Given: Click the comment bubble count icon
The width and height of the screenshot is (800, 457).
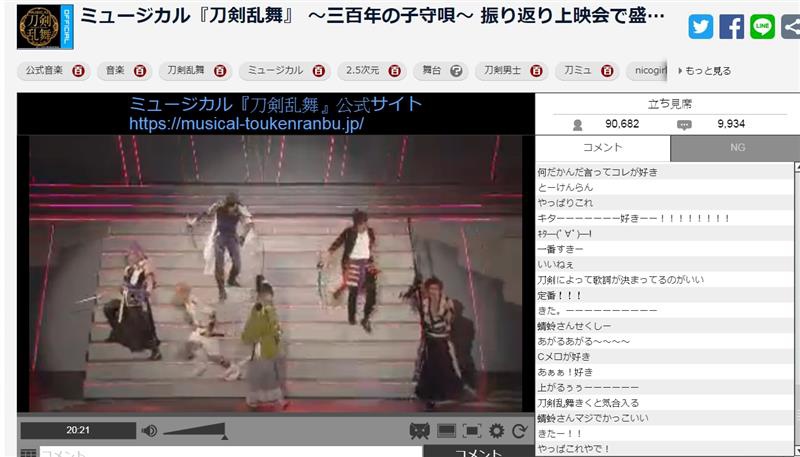Looking at the screenshot, I should pyautogui.click(x=684, y=125).
